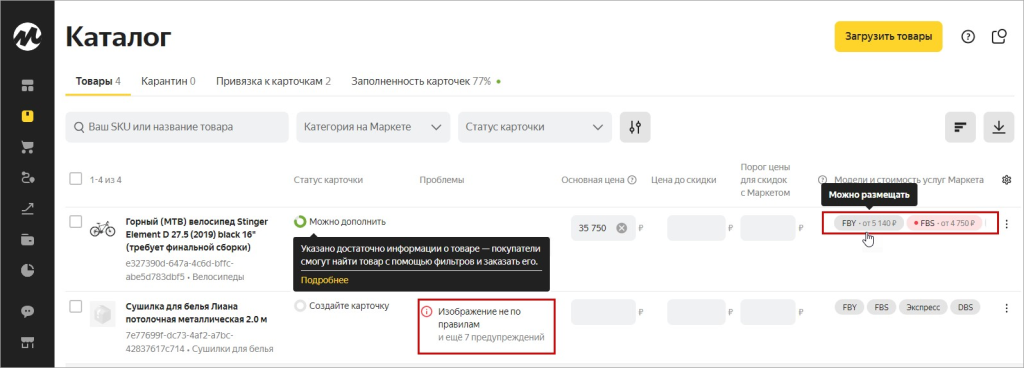
Task: Click the sort list icon button
Action: pos(960,127)
